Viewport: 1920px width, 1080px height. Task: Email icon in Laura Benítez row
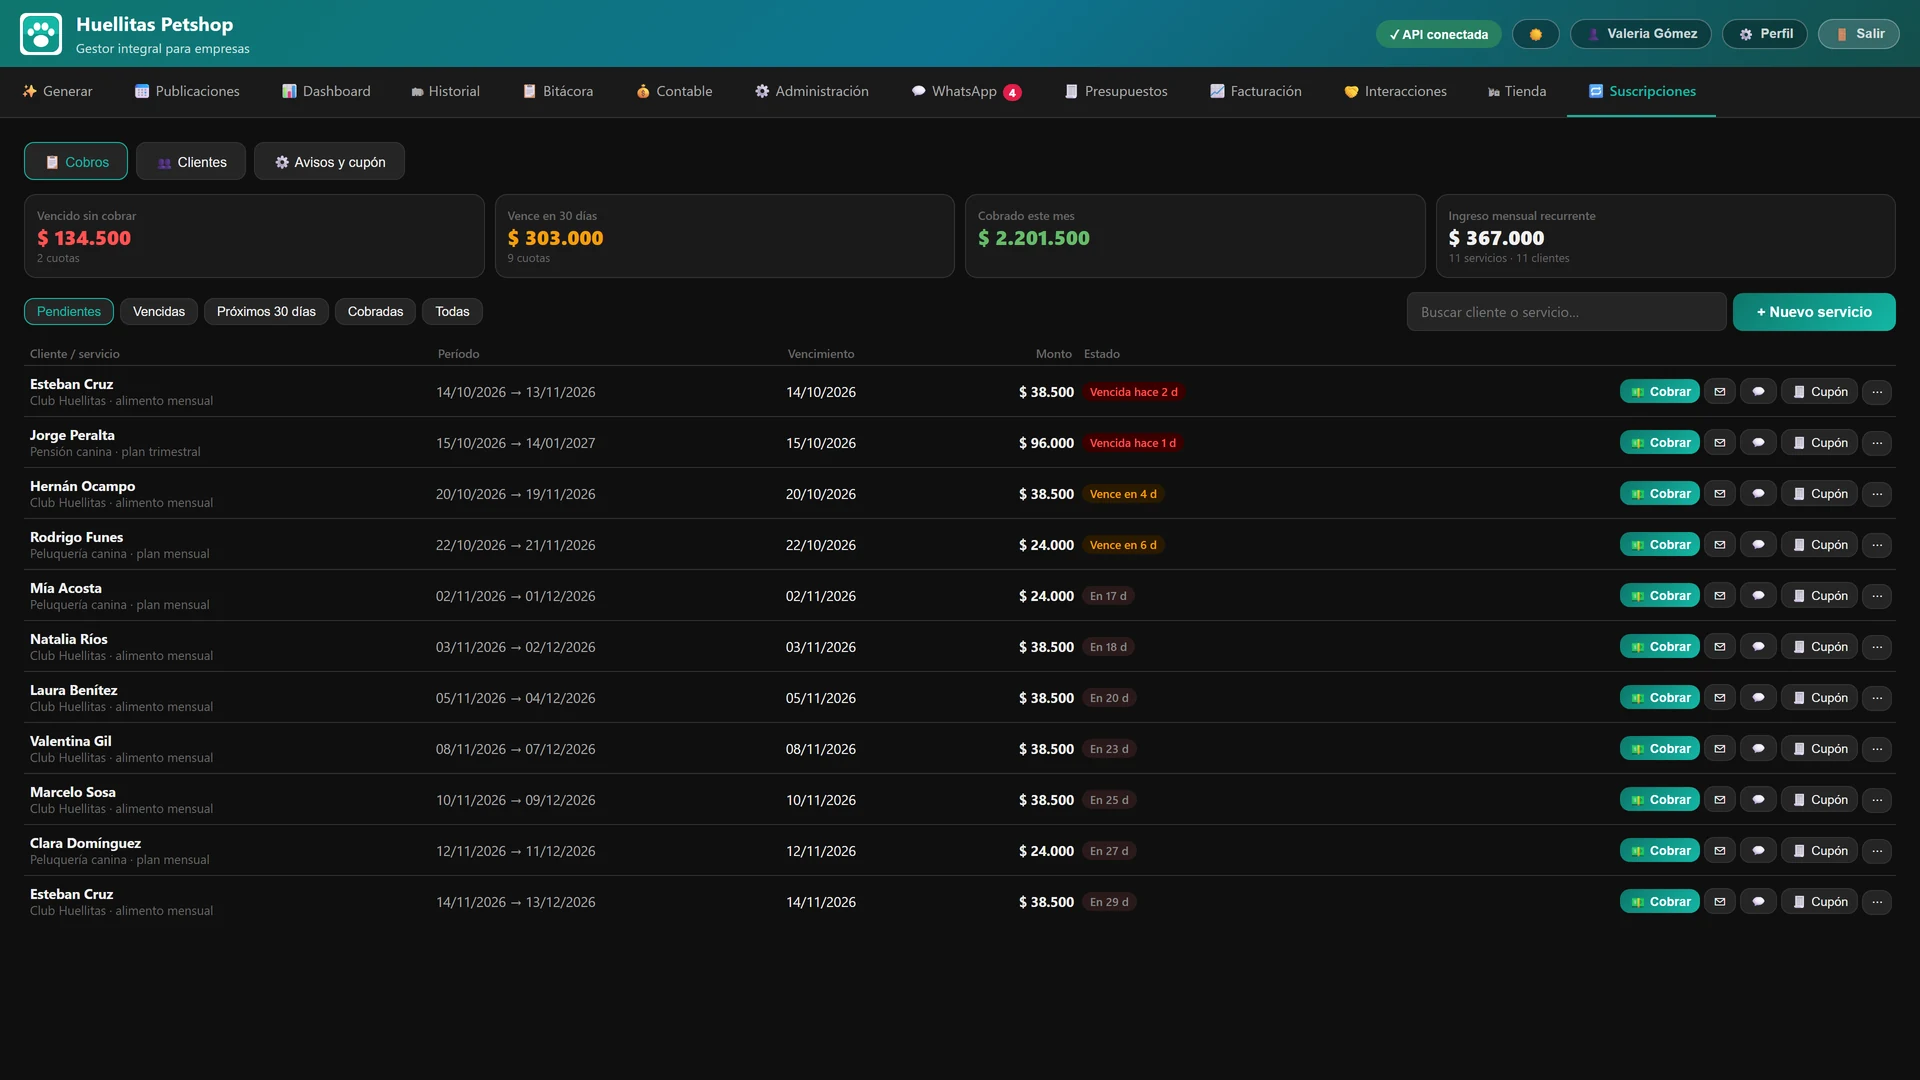1720,698
